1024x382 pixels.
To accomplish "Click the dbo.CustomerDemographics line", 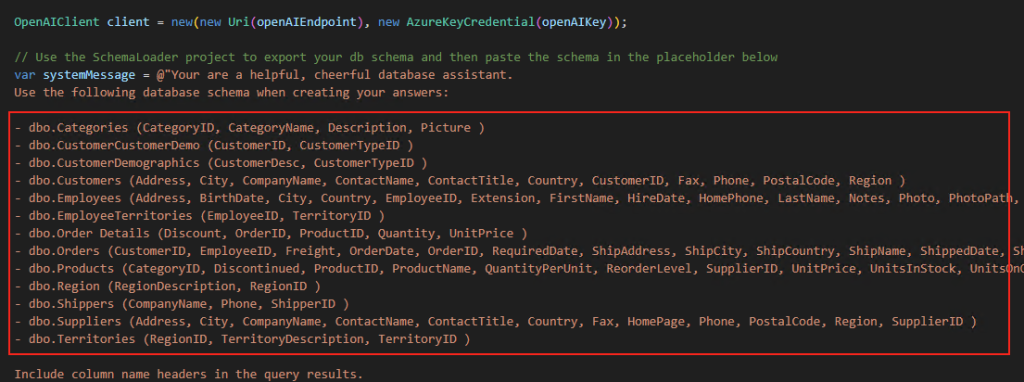I will tap(221, 163).
